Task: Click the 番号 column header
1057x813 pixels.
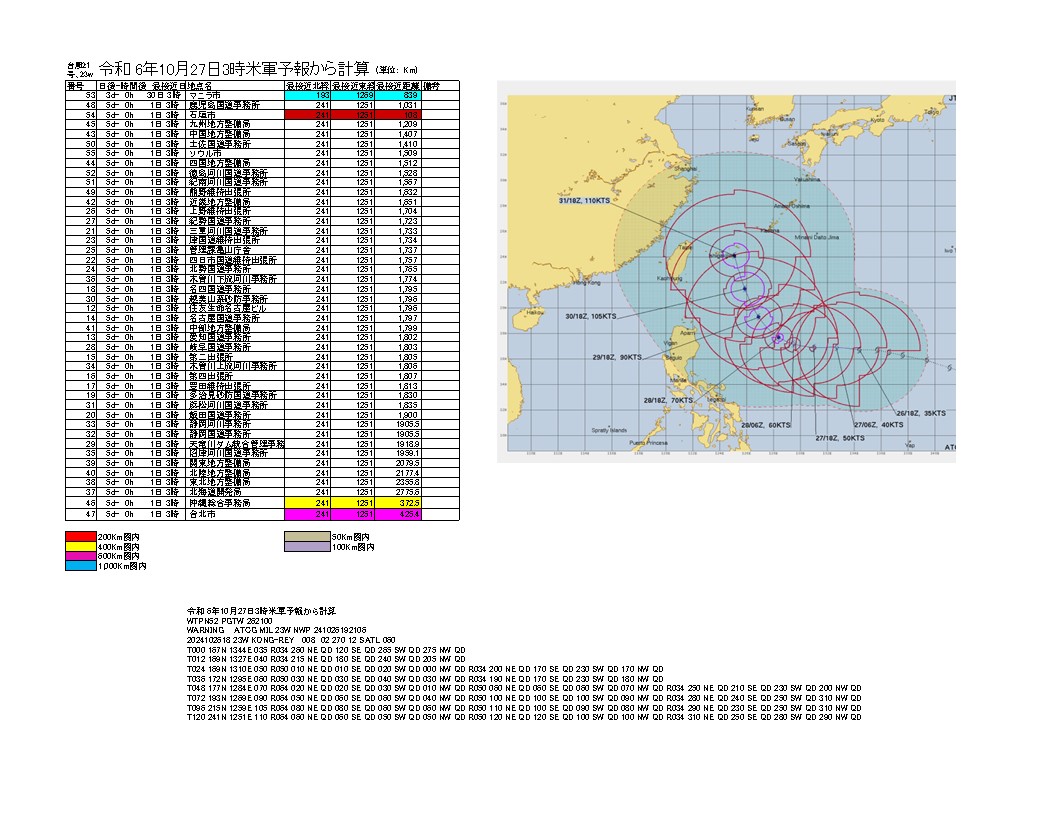Action: (x=76, y=86)
